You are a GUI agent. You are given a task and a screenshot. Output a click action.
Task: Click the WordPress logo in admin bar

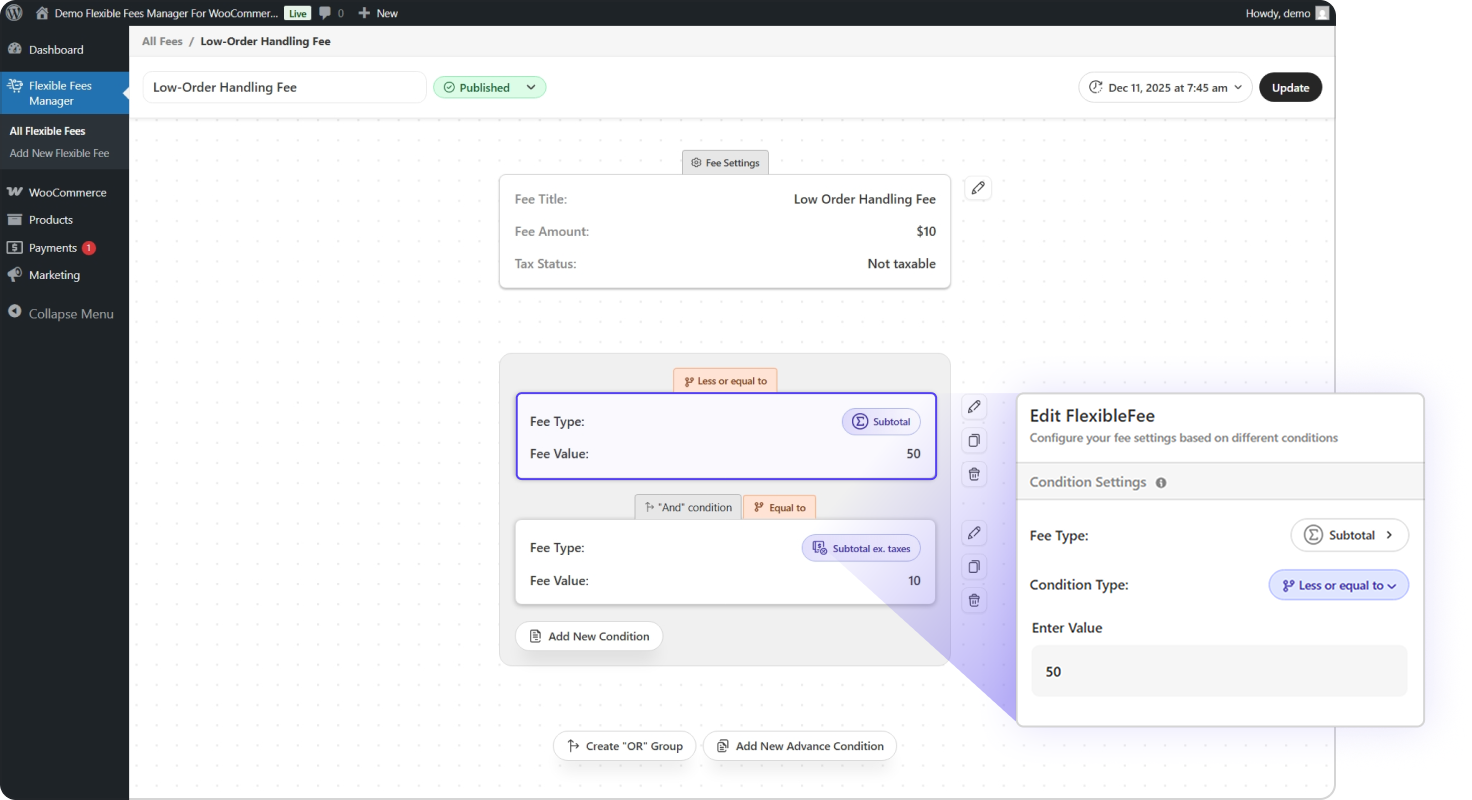tap(14, 13)
